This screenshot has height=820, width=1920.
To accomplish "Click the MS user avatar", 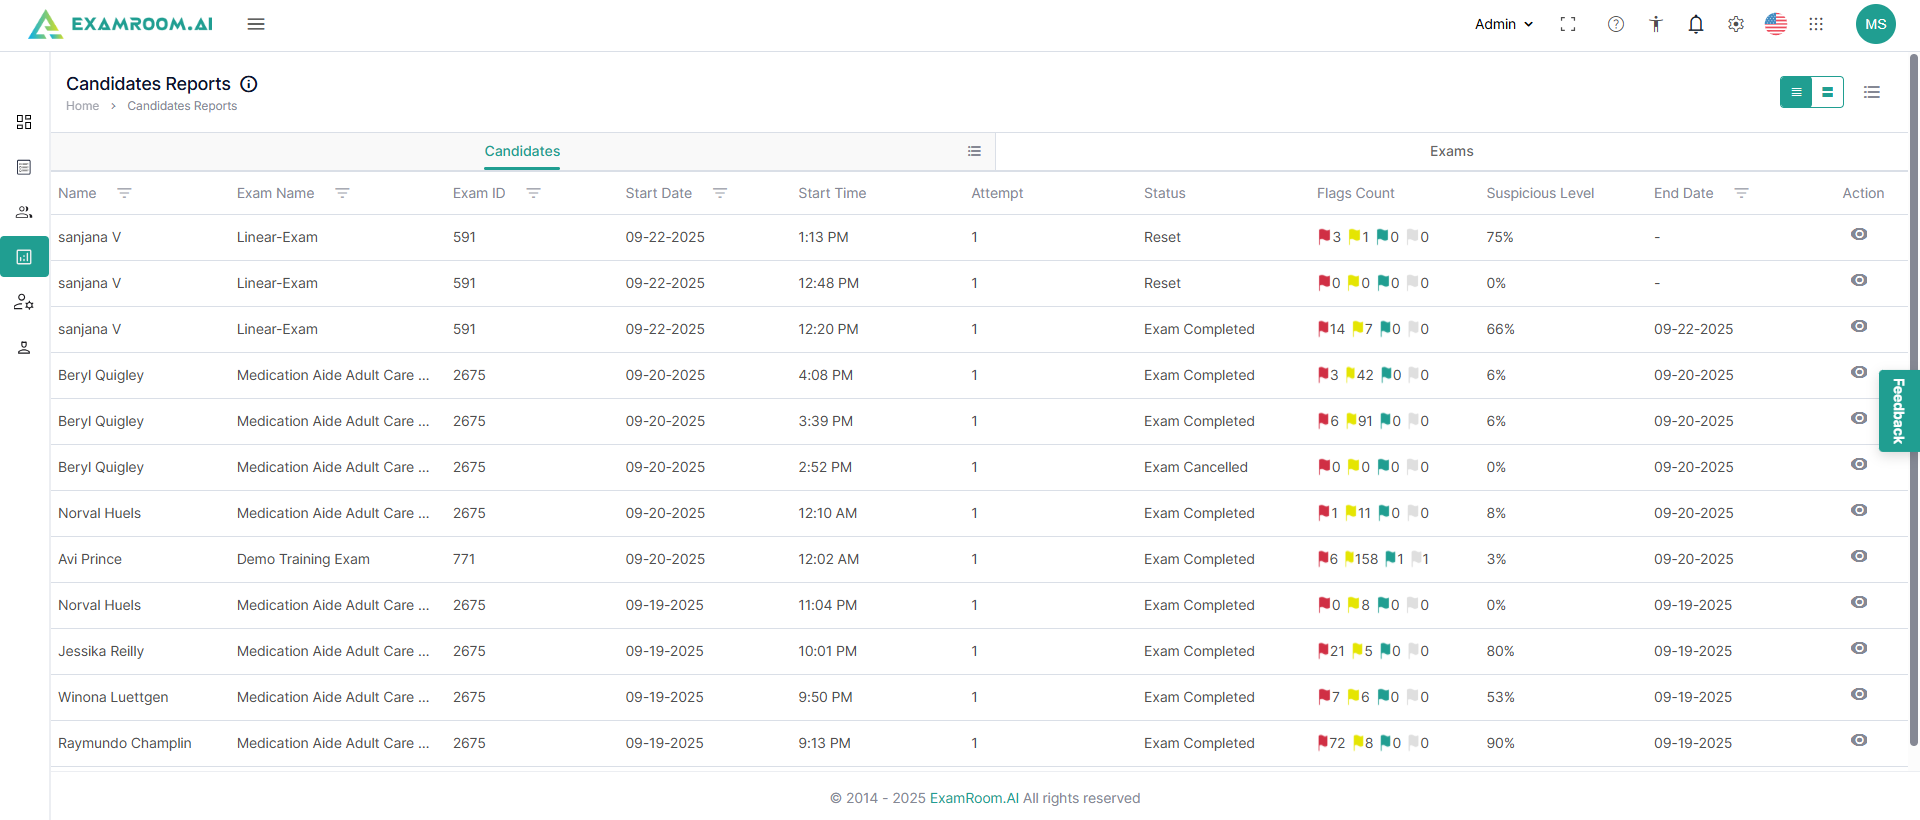I will pos(1876,24).
